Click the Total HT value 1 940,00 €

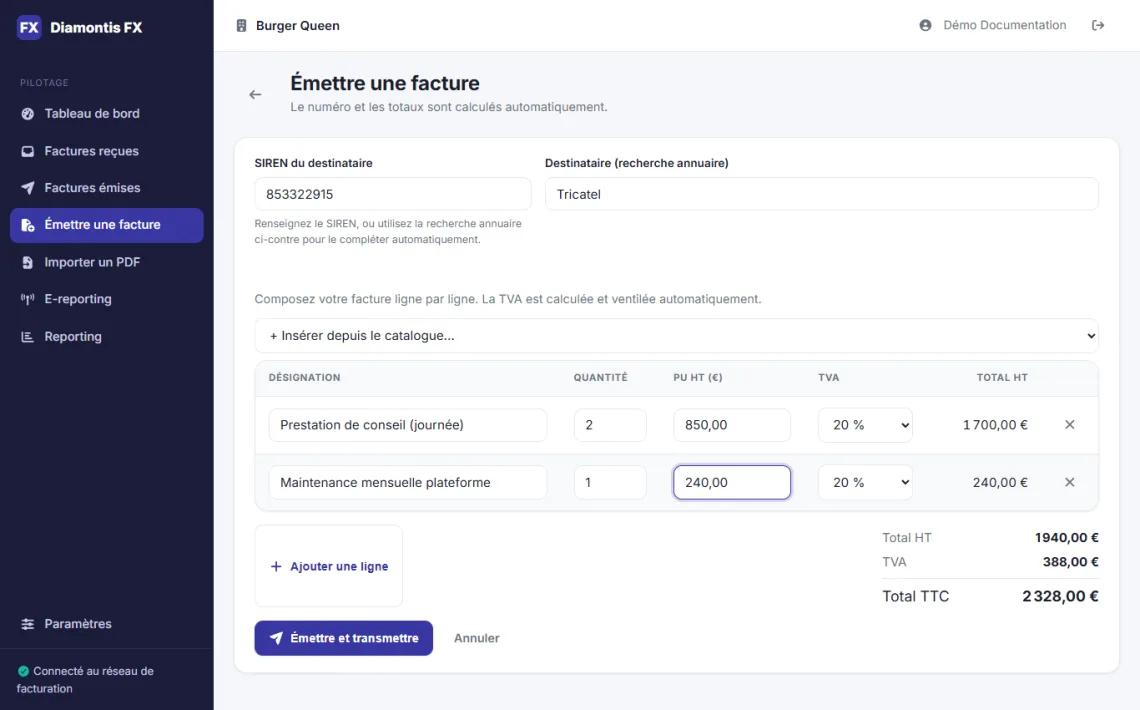point(1067,538)
